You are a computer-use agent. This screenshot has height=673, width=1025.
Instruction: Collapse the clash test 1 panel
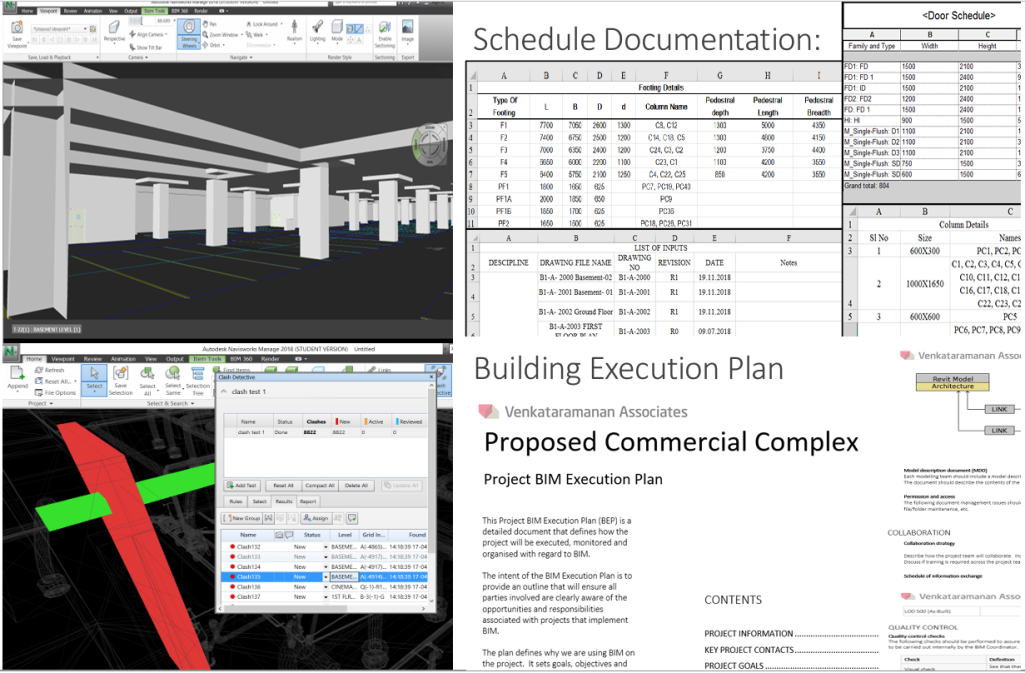click(x=225, y=393)
